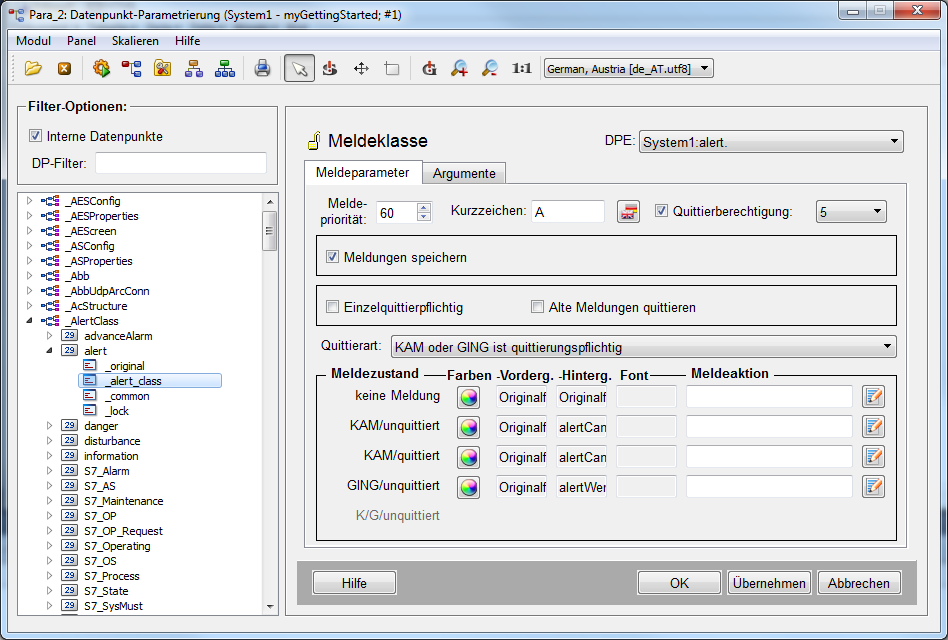The width and height of the screenshot is (948, 640).
Task: Click the orange close panel icon
Action: (x=65, y=69)
